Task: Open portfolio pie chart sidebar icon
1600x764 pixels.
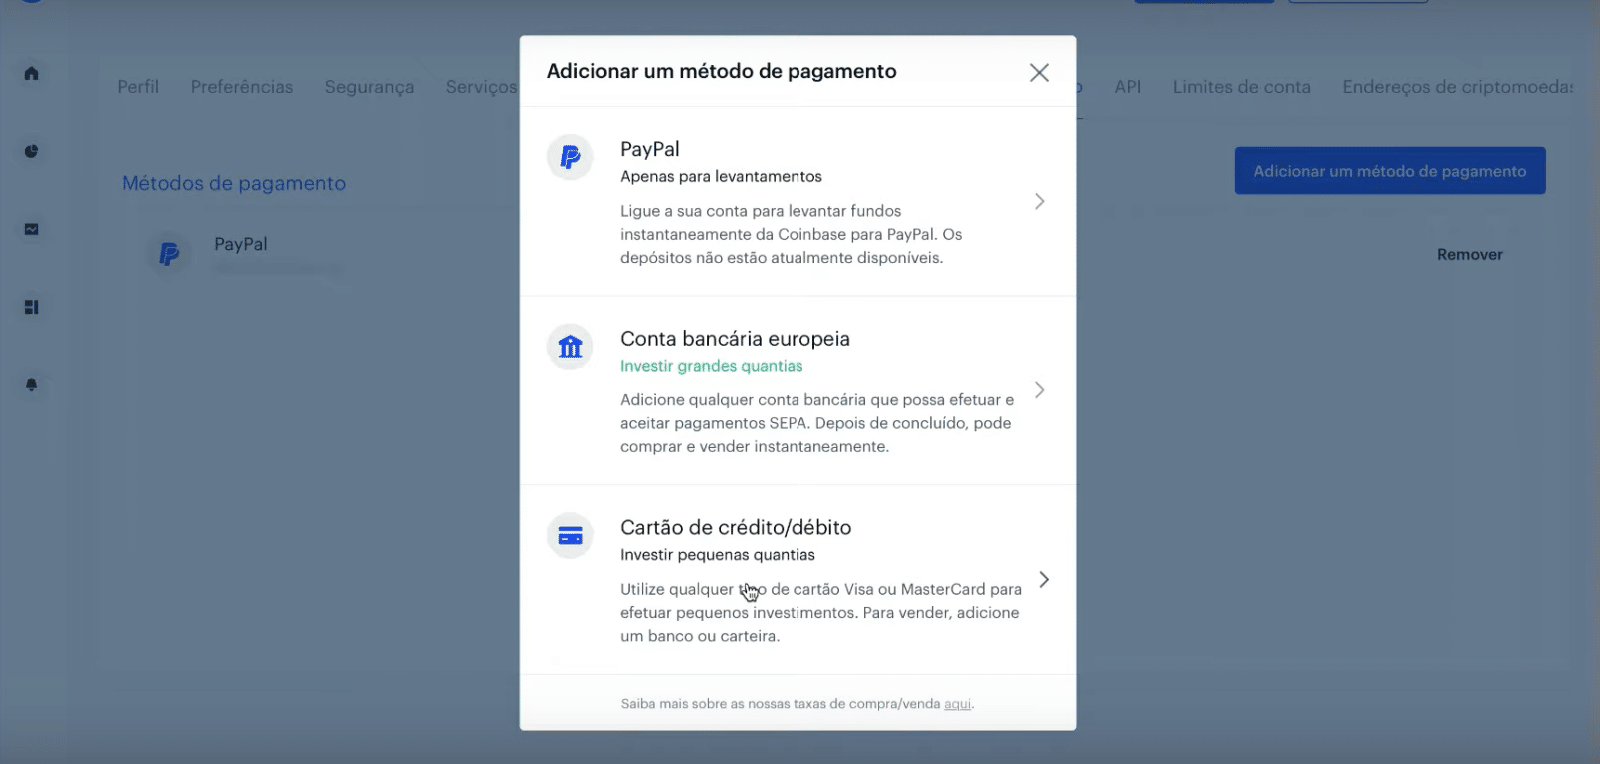Action: click(x=32, y=151)
